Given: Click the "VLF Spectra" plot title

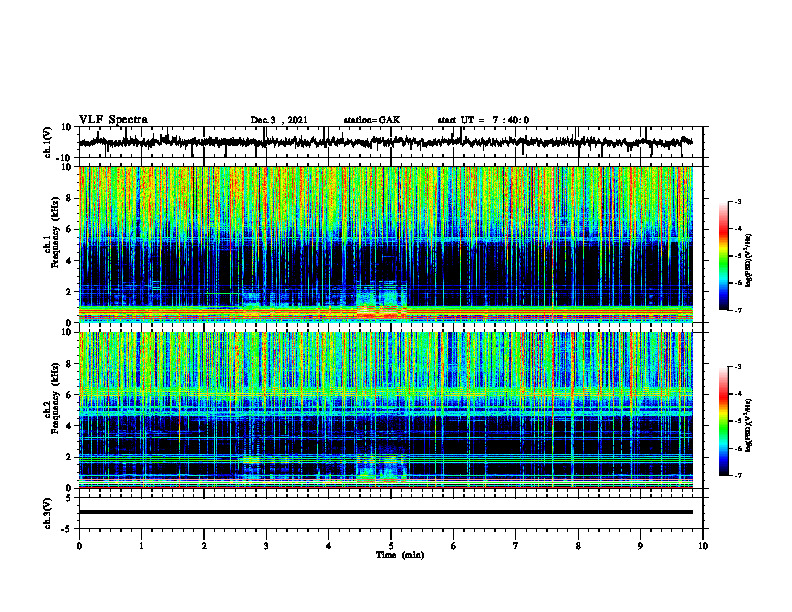Looking at the screenshot, I should click(113, 120).
